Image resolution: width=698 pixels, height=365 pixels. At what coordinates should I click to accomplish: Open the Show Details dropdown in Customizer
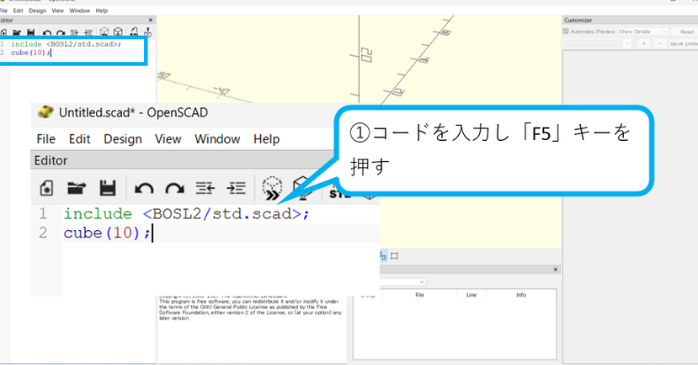tap(643, 32)
